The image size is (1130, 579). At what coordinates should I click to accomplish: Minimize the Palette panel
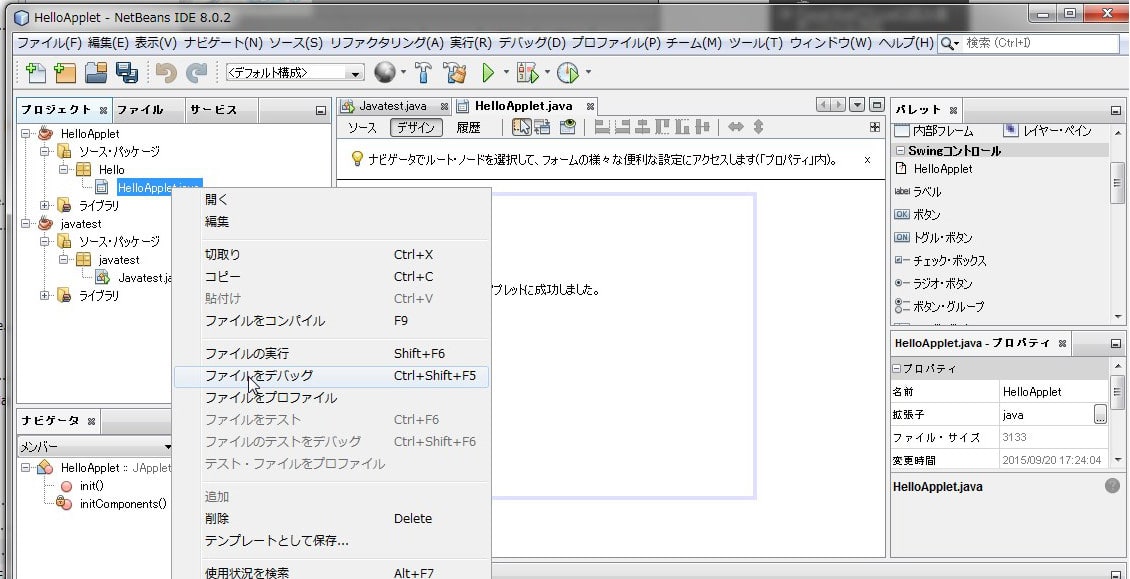tap(1116, 111)
